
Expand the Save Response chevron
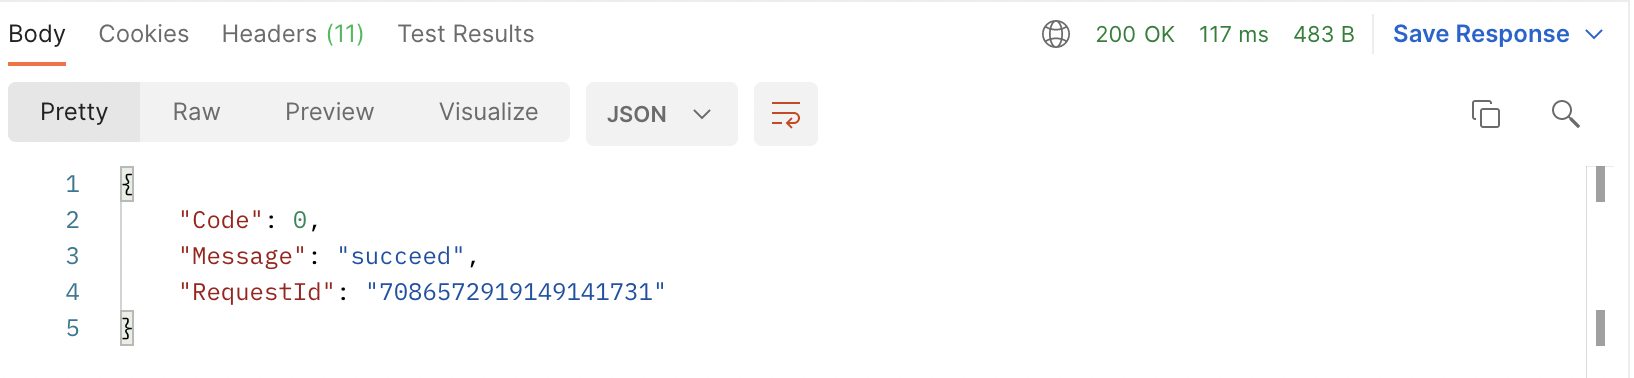point(1594,34)
